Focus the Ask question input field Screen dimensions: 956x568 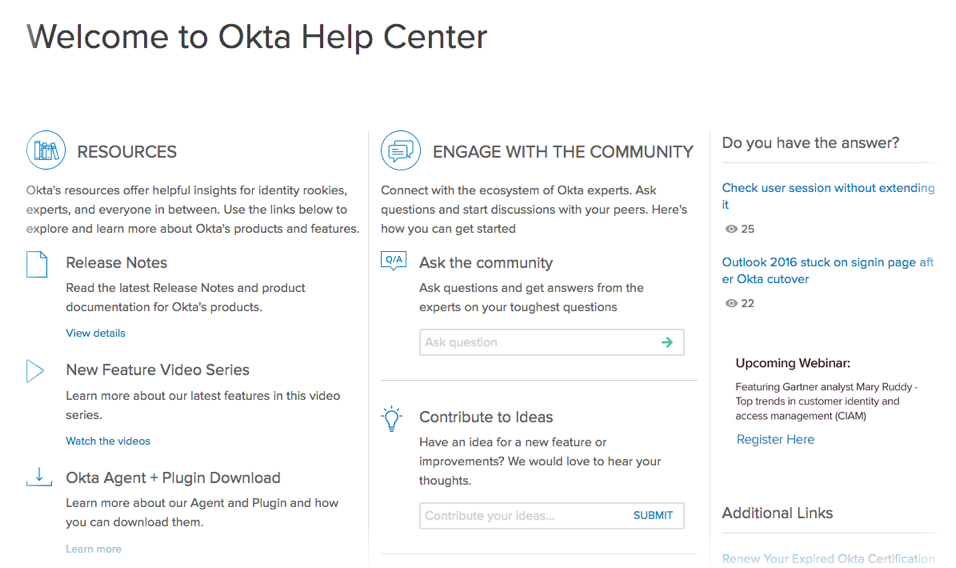(x=535, y=342)
